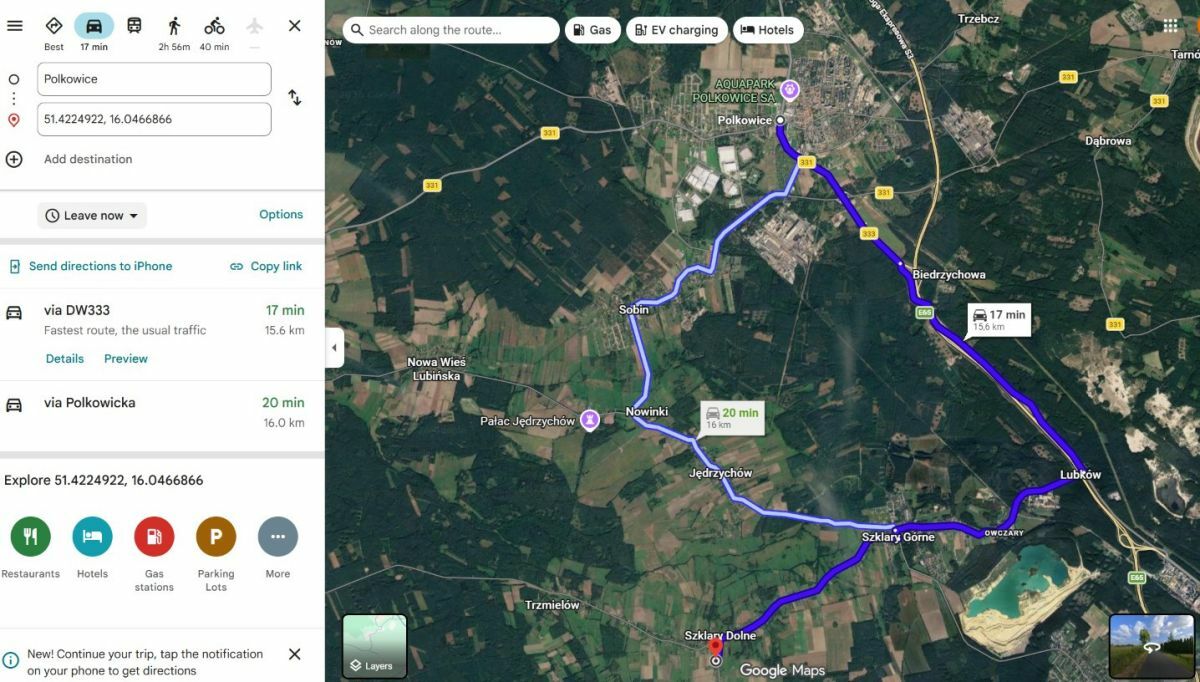
Task: Click the Gas stations explore icon
Action: click(x=154, y=537)
